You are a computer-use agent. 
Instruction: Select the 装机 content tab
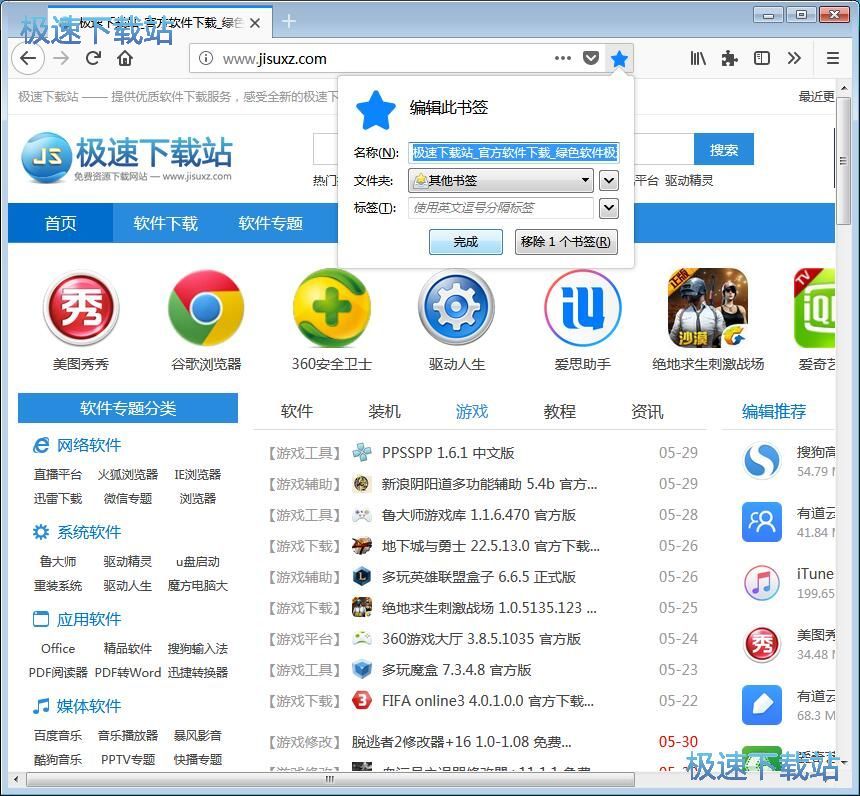384,412
